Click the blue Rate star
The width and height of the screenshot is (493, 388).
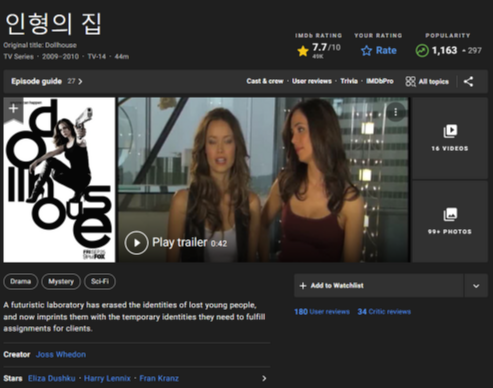tap(366, 51)
